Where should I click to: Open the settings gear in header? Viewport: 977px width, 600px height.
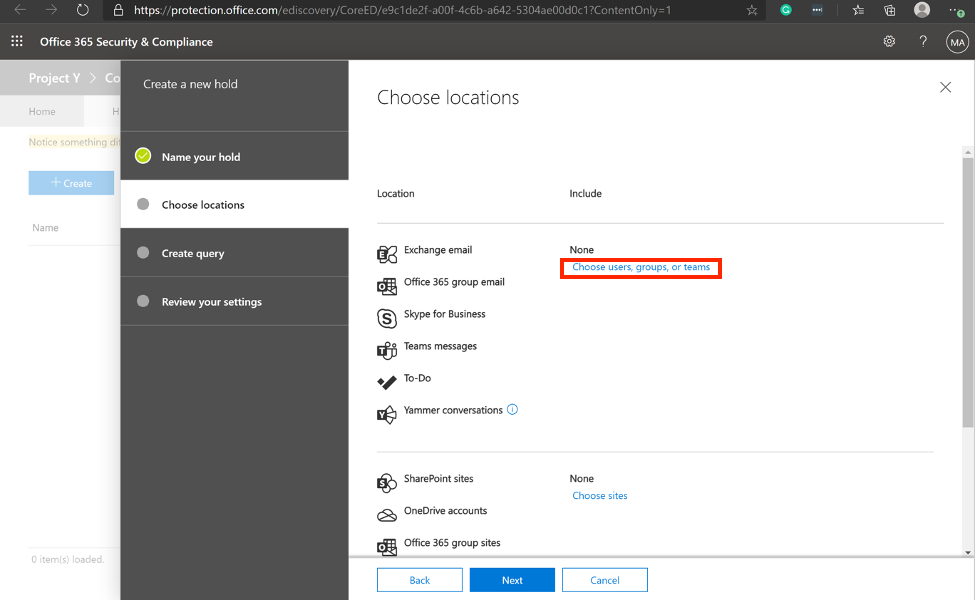pyautogui.click(x=889, y=41)
